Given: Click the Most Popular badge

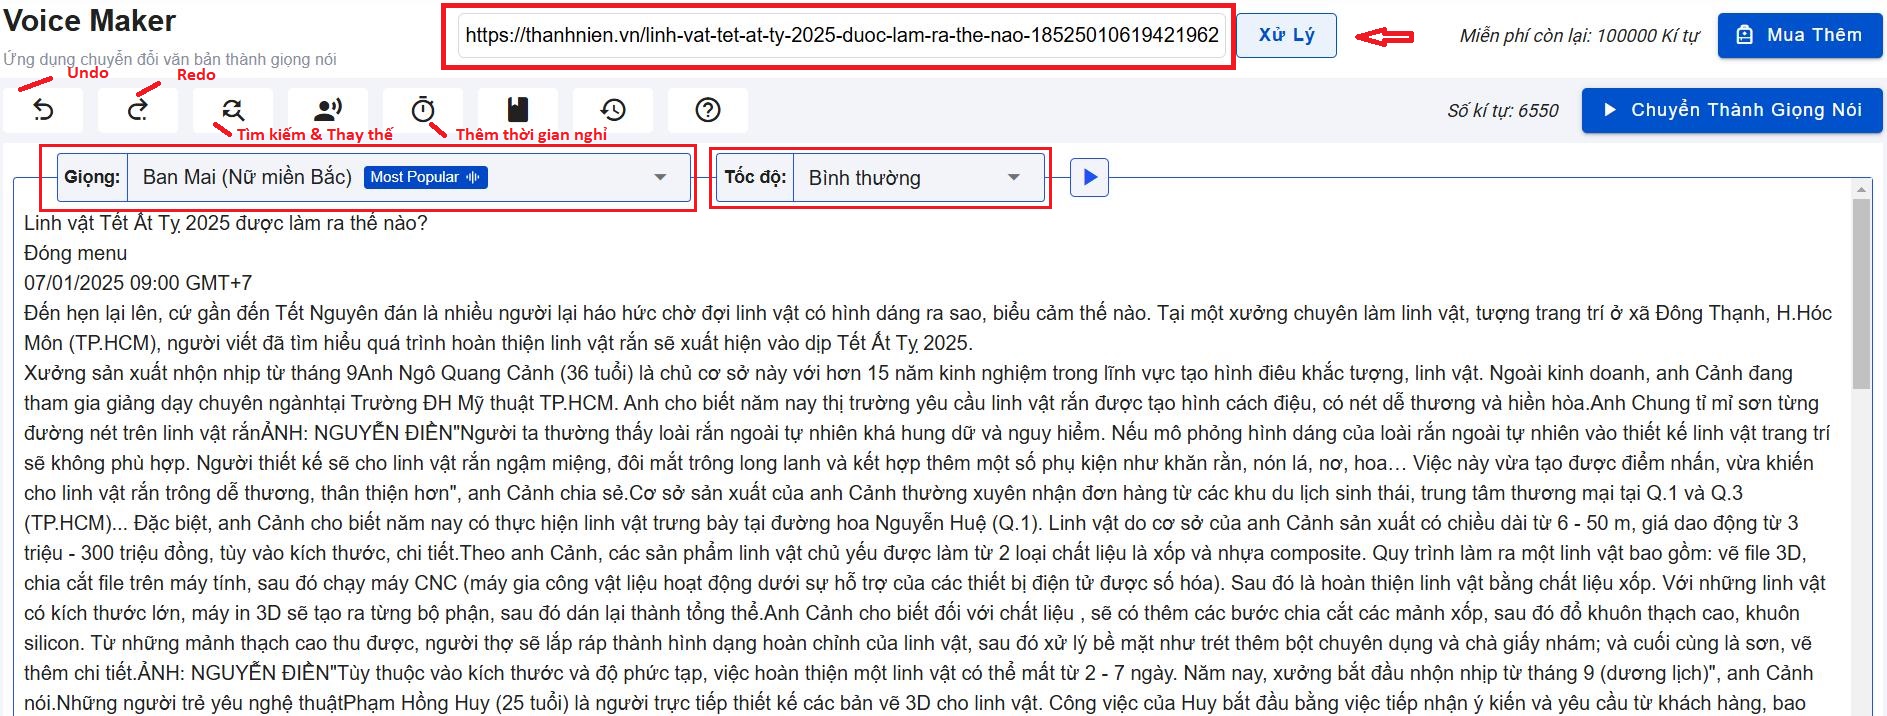Looking at the screenshot, I should point(424,177).
